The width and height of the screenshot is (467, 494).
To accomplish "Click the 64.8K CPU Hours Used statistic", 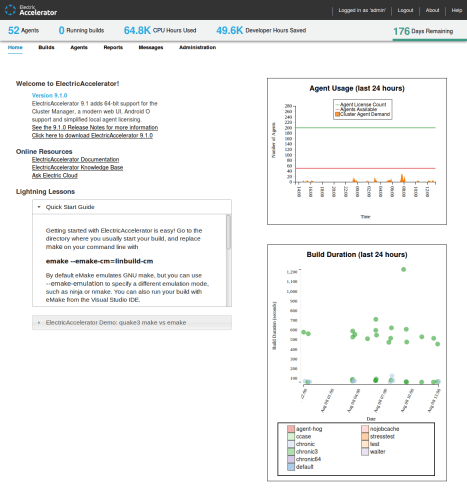I will click(160, 30).
